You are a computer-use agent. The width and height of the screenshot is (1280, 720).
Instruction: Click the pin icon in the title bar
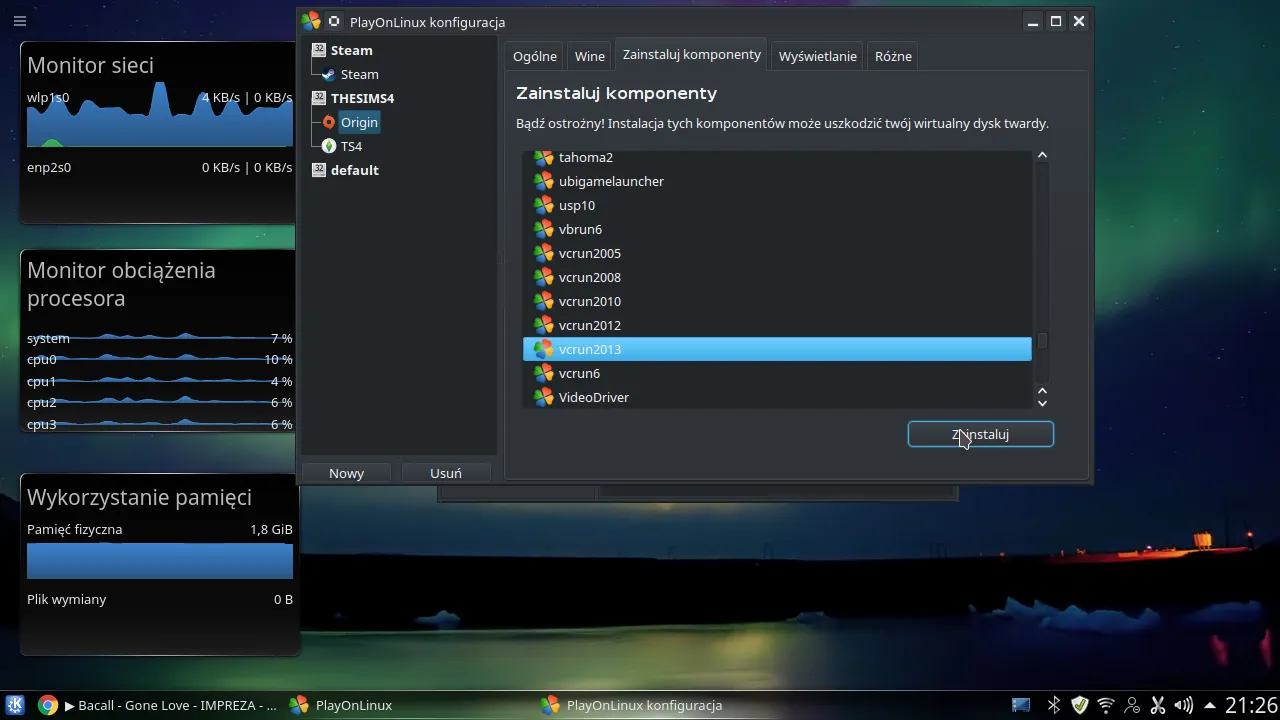coord(334,21)
